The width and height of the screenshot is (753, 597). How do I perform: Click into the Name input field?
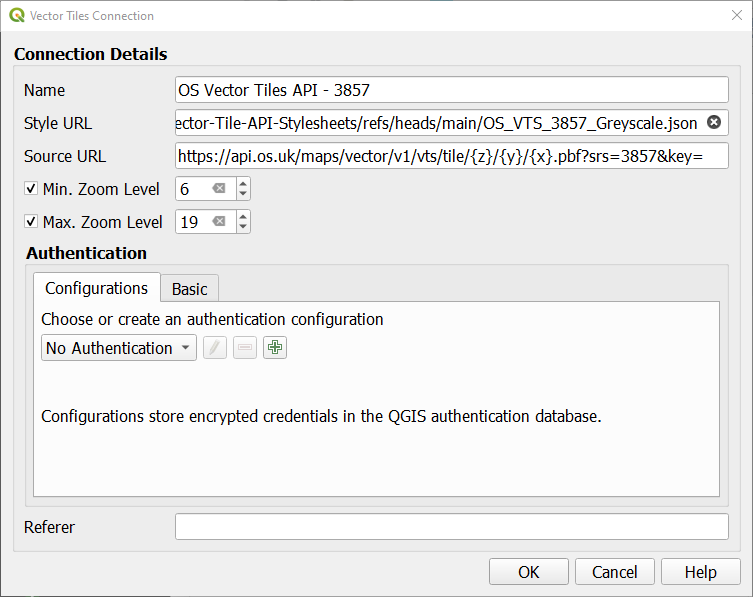click(x=451, y=90)
